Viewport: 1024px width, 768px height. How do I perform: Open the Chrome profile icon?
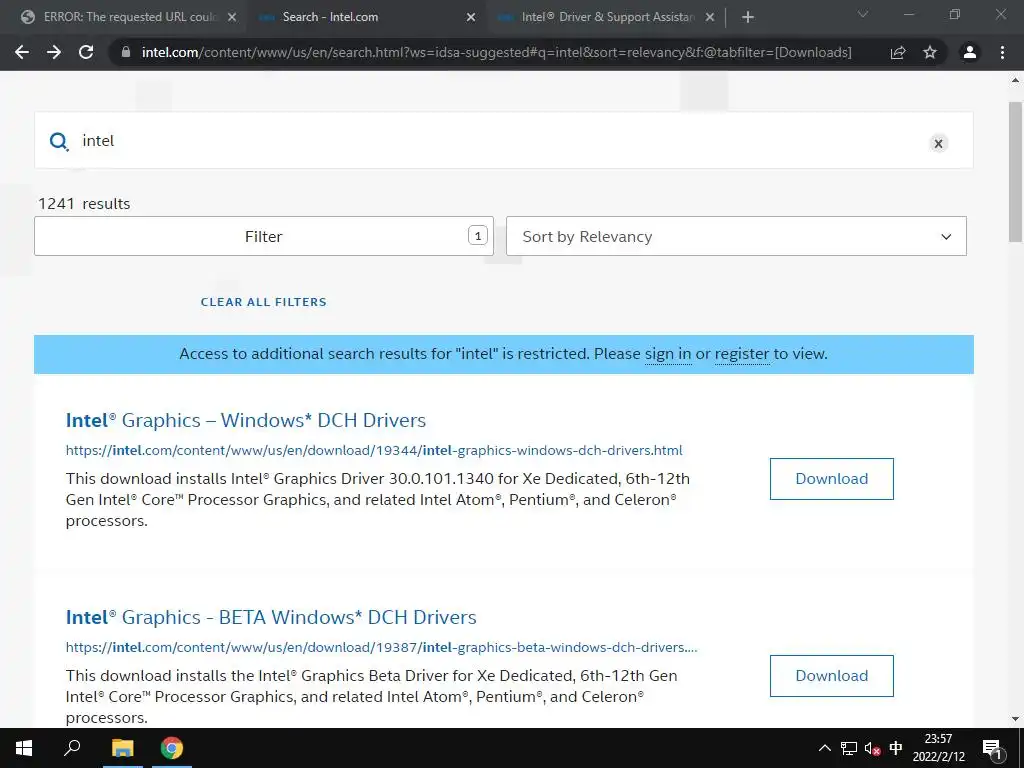tap(970, 52)
